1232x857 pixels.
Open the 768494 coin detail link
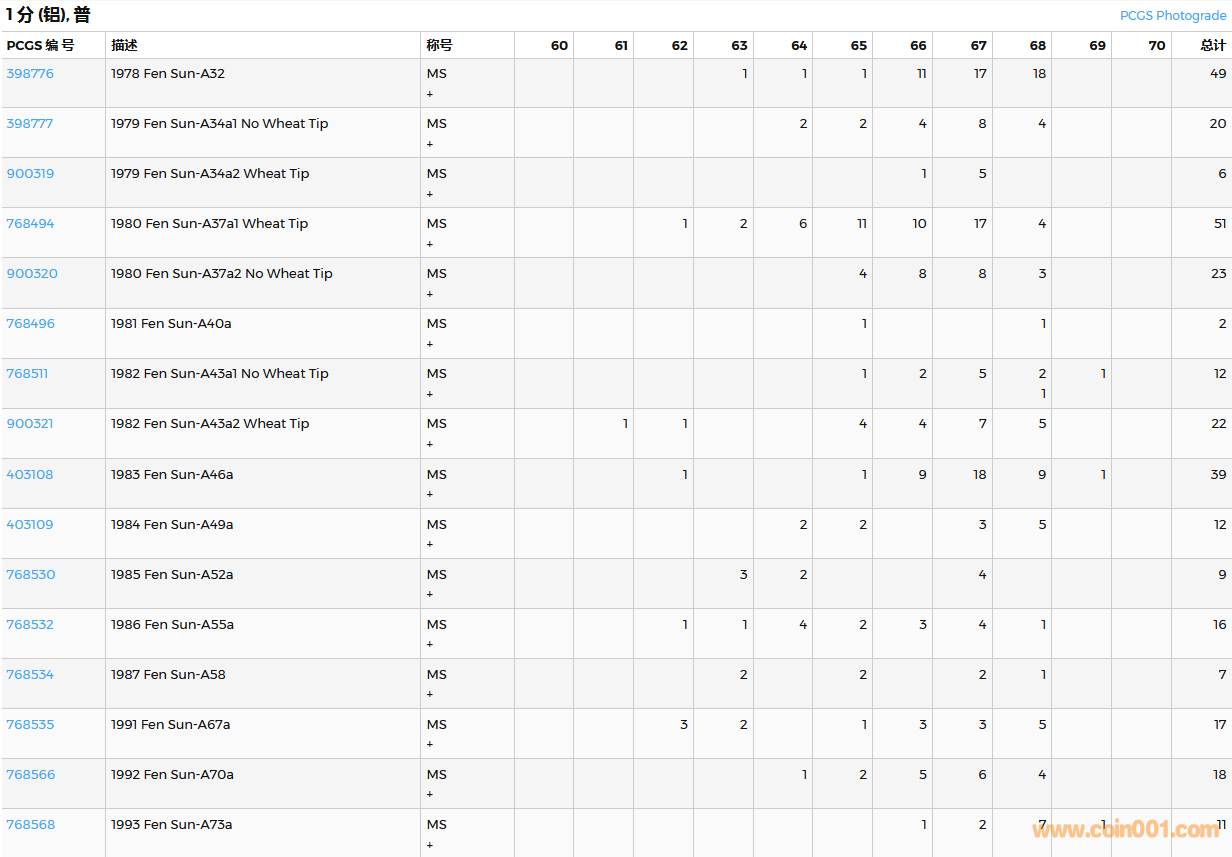click(30, 224)
